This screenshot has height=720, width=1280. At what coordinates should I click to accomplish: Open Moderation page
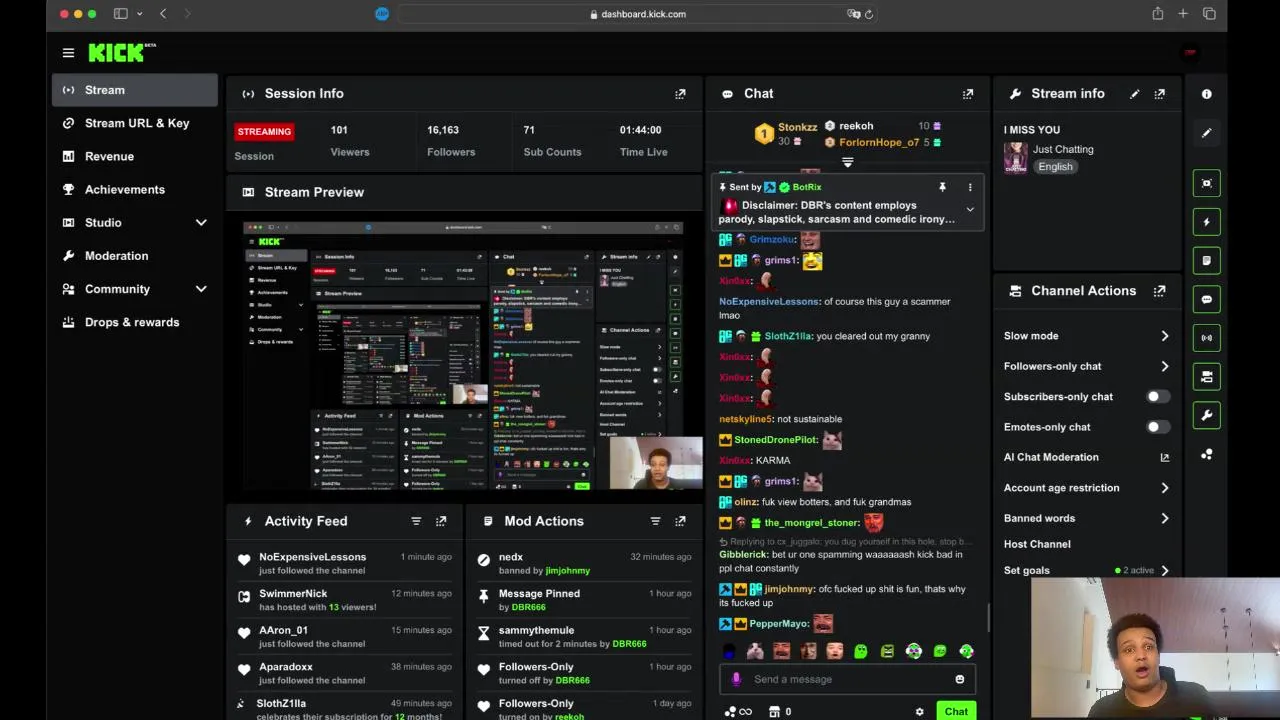[134, 256]
